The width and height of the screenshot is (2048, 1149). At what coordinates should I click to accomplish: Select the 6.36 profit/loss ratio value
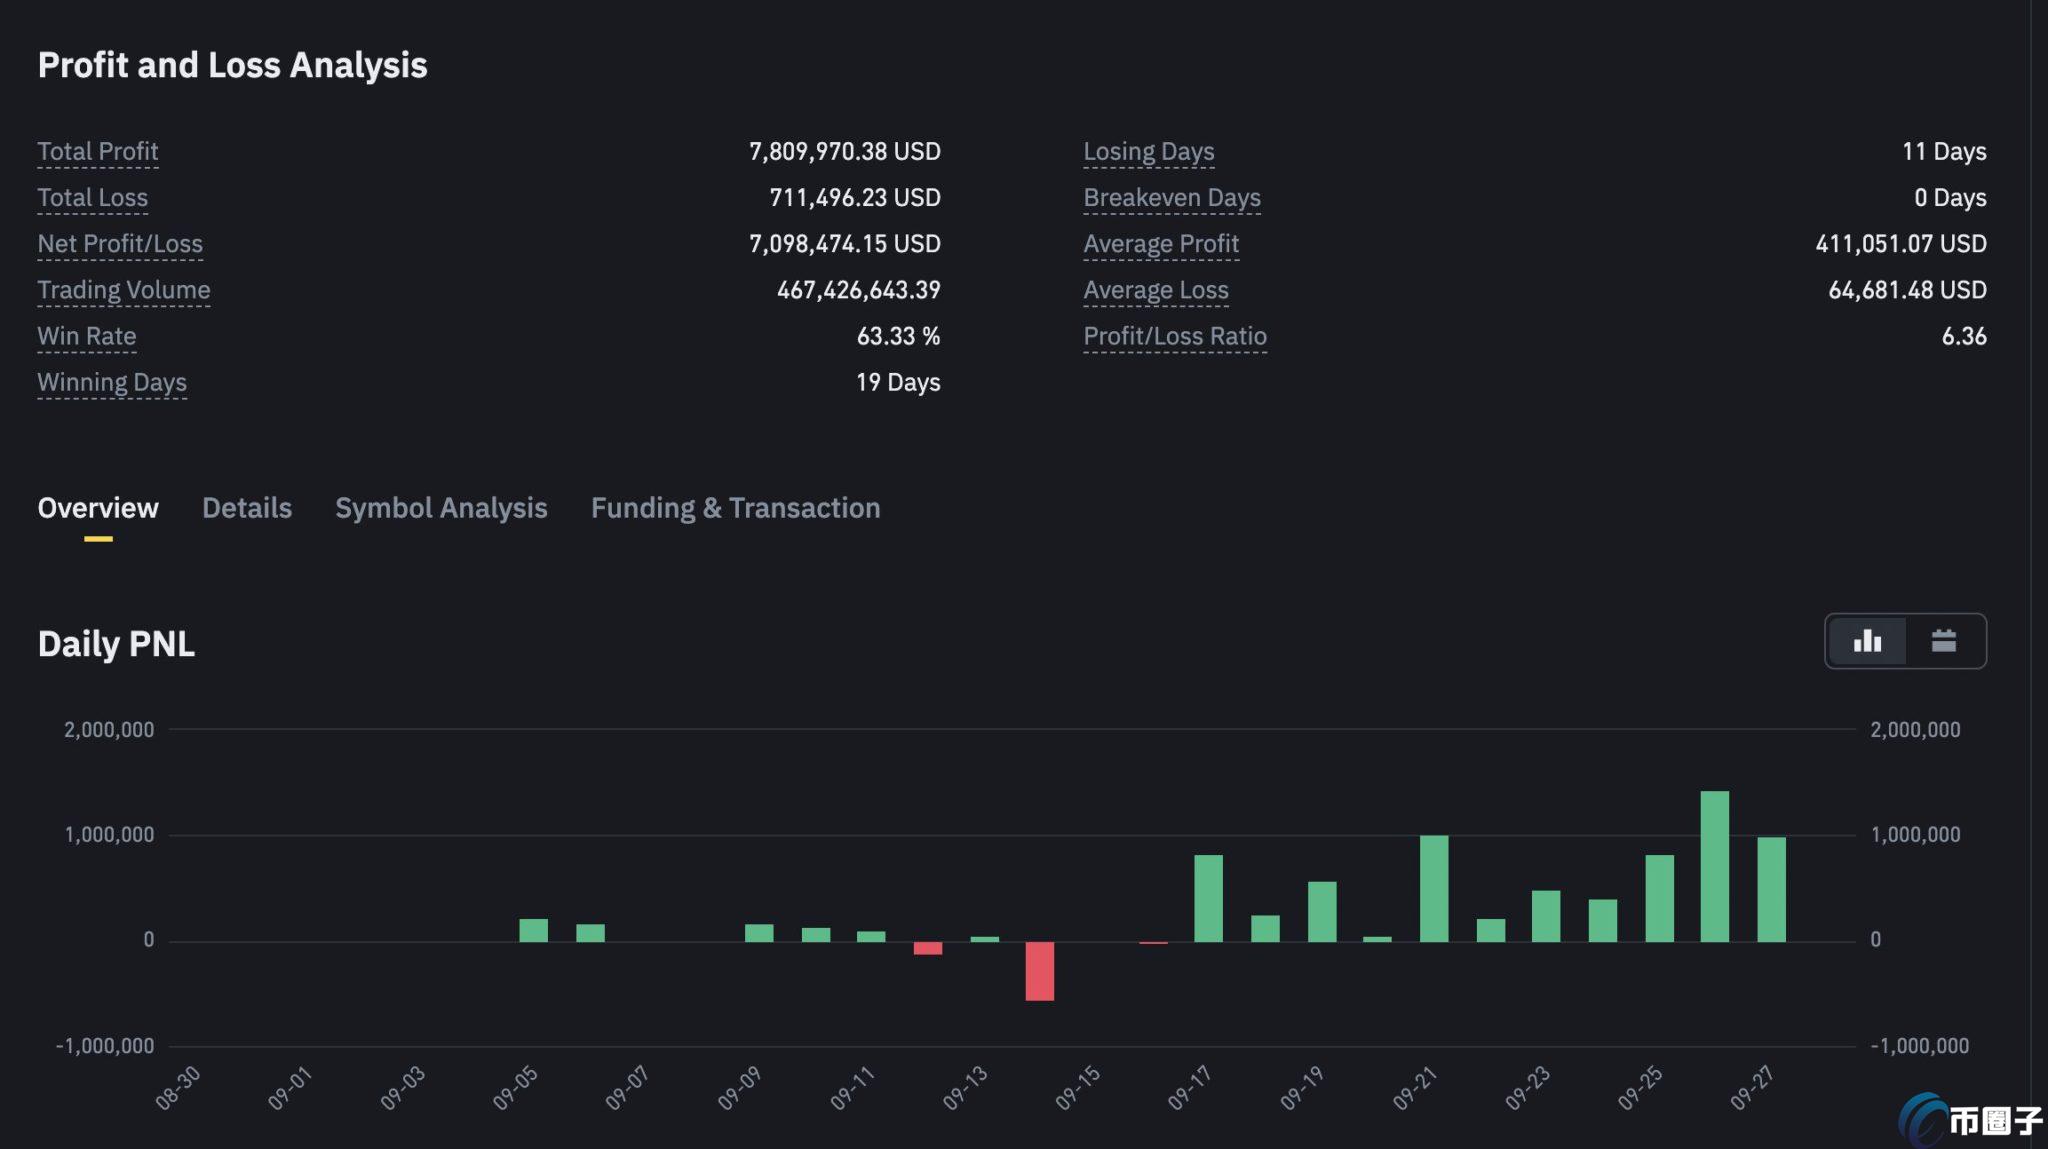[x=1964, y=336]
